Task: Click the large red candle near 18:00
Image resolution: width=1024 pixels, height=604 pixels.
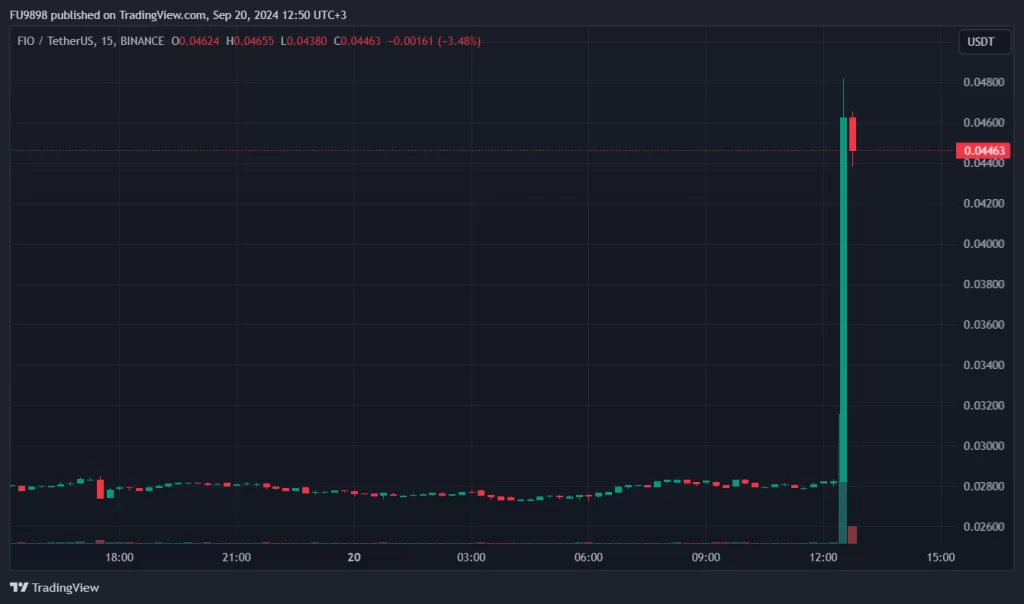Action: (x=100, y=488)
